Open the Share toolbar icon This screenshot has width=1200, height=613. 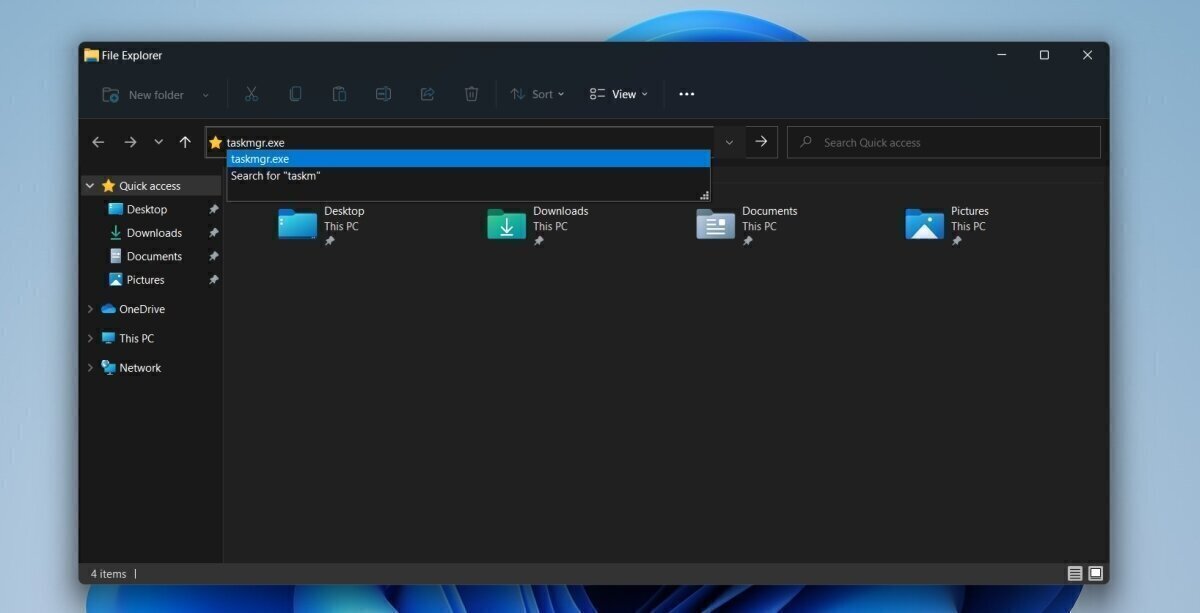pyautogui.click(x=427, y=93)
